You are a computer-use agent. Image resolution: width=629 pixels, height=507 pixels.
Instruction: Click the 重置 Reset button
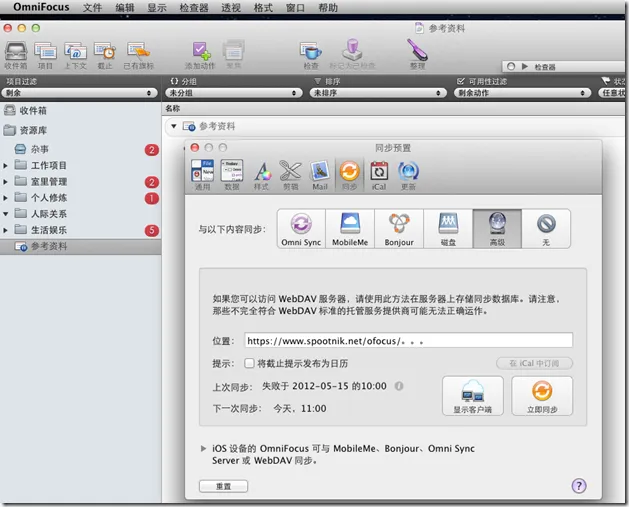(x=223, y=486)
